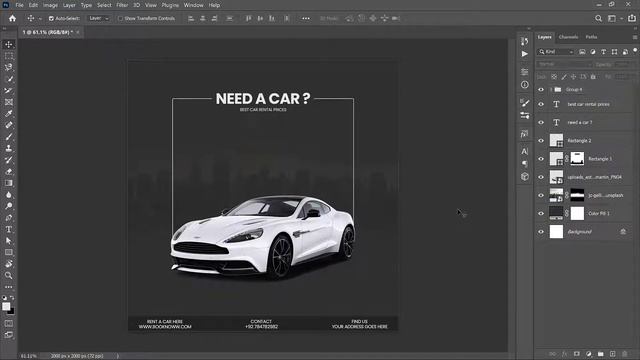The height and width of the screenshot is (360, 640).
Task: Click the more options ellipsis in options bar
Action: [306, 18]
